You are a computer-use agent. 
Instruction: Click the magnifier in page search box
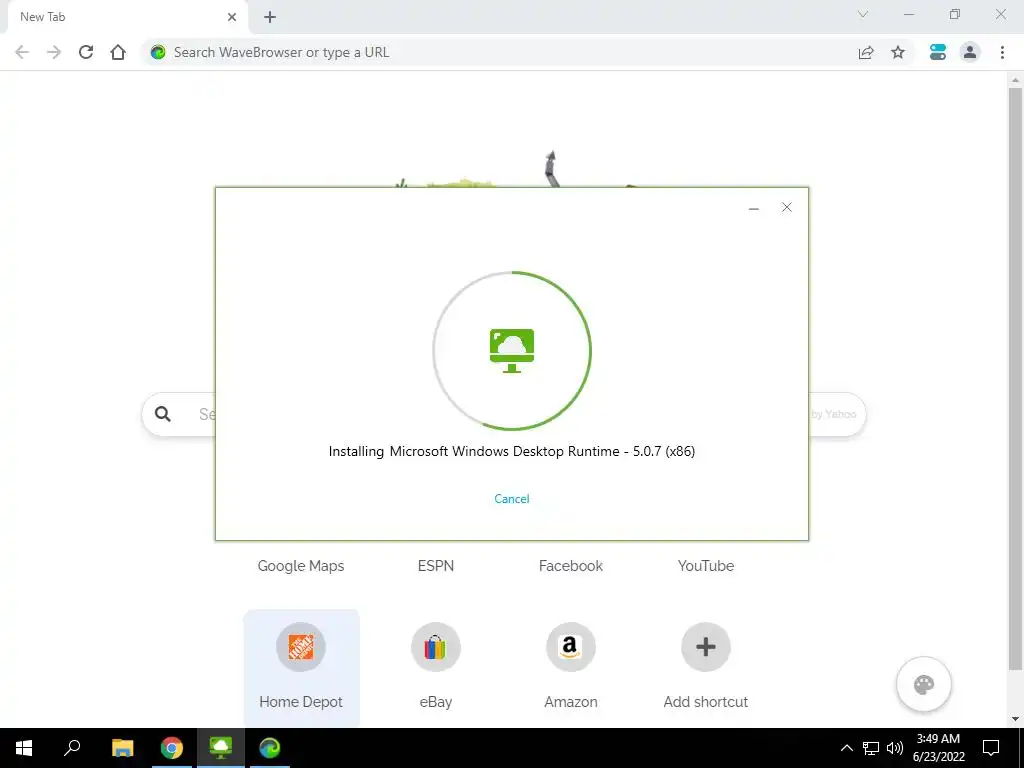point(163,413)
